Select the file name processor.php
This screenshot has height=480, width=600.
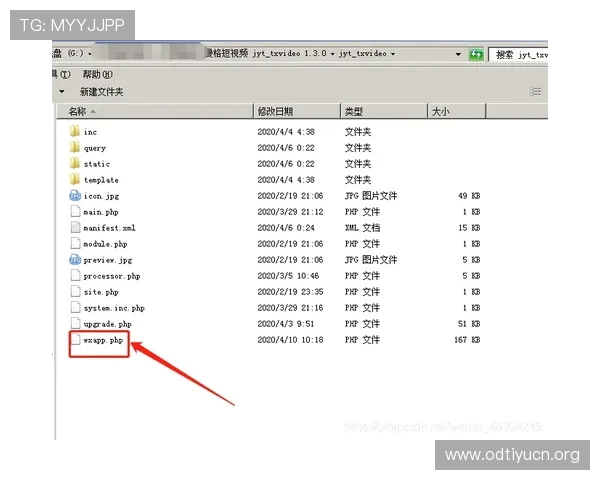point(112,276)
